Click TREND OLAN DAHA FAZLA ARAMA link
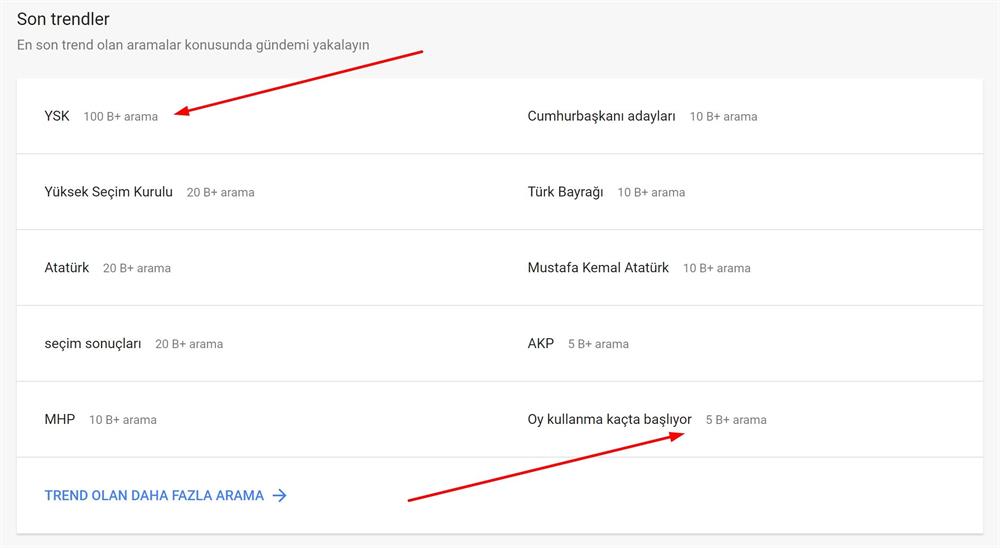 154,496
